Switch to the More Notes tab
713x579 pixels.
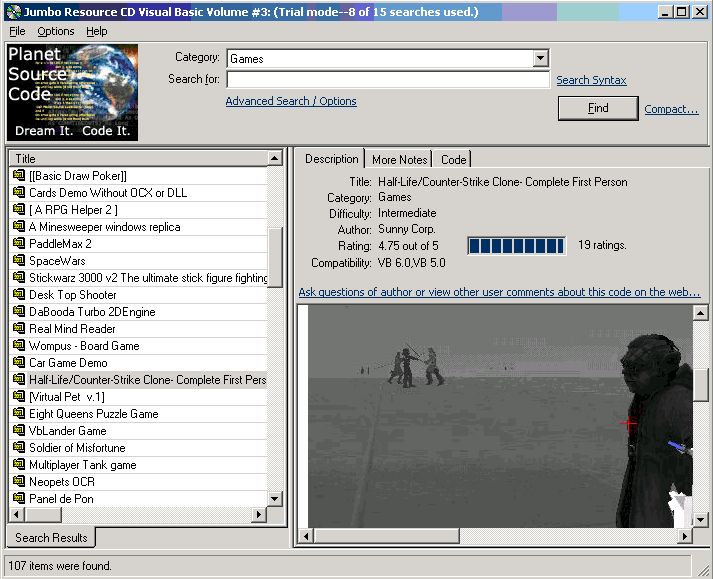pos(399,160)
